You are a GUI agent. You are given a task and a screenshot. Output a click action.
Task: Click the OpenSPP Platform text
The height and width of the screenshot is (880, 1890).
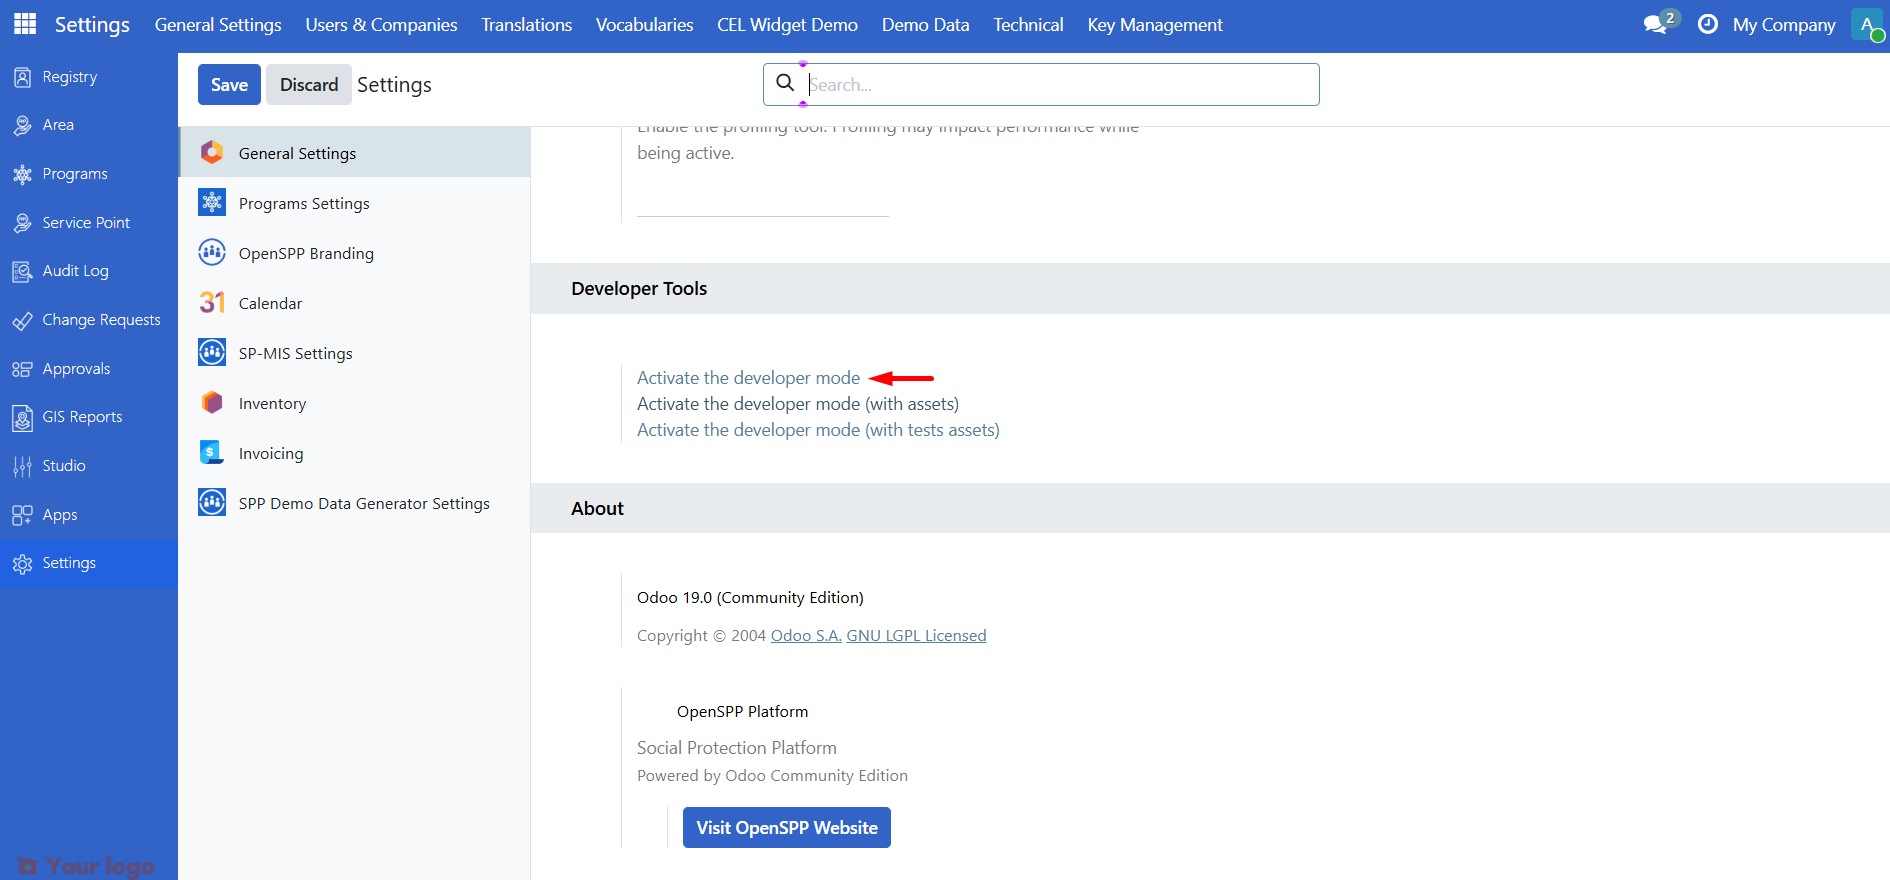[742, 712]
